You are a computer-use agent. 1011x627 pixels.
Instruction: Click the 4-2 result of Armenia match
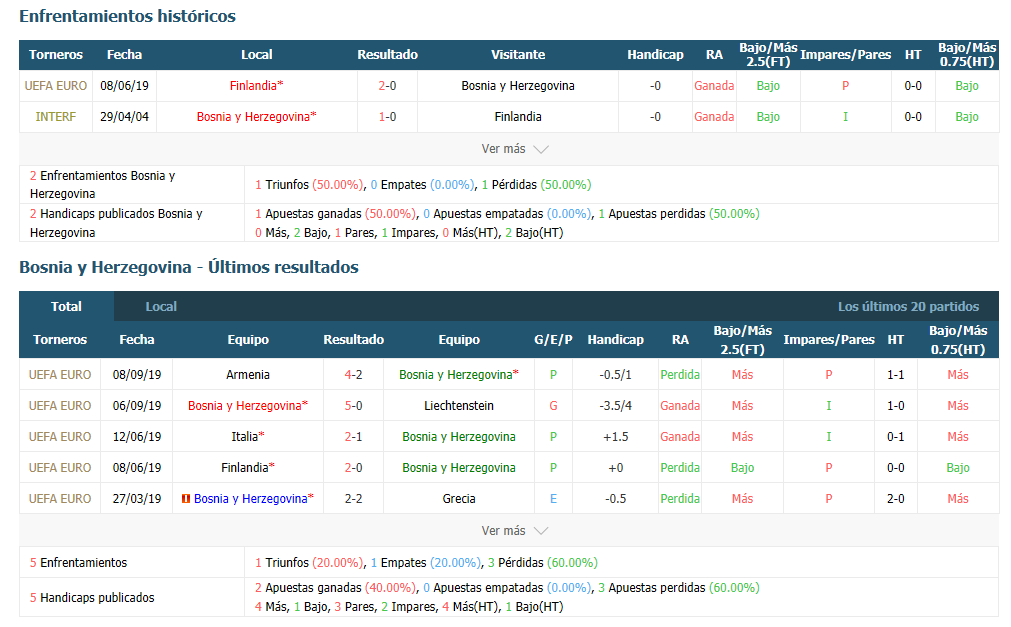(x=353, y=375)
